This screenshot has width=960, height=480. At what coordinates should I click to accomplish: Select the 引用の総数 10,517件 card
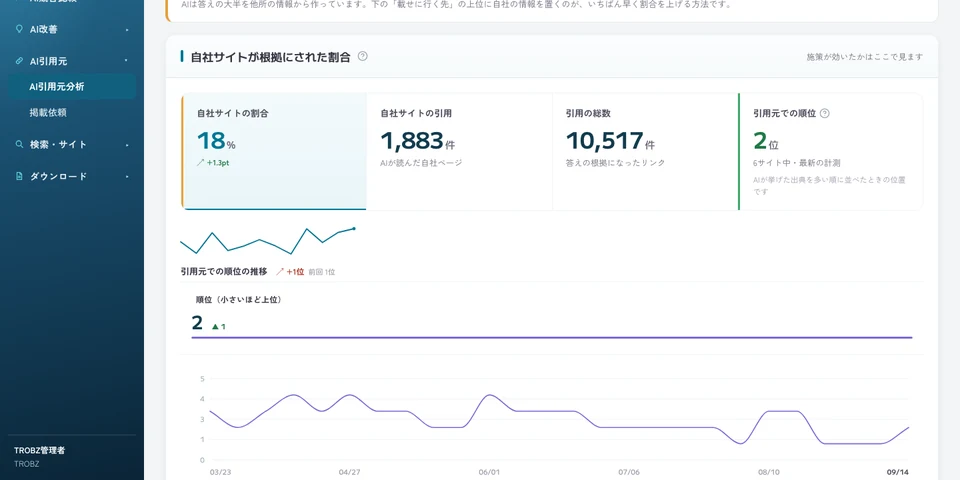click(645, 151)
